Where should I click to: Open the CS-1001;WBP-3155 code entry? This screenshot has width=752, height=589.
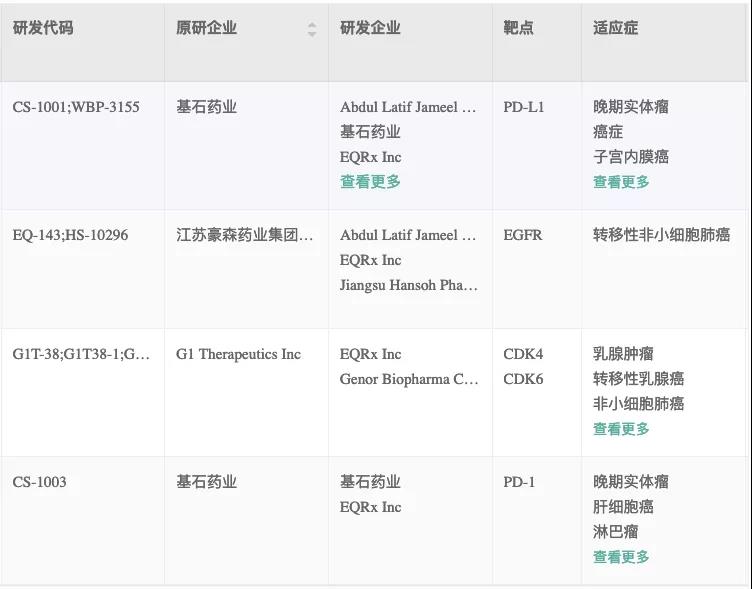click(x=76, y=107)
